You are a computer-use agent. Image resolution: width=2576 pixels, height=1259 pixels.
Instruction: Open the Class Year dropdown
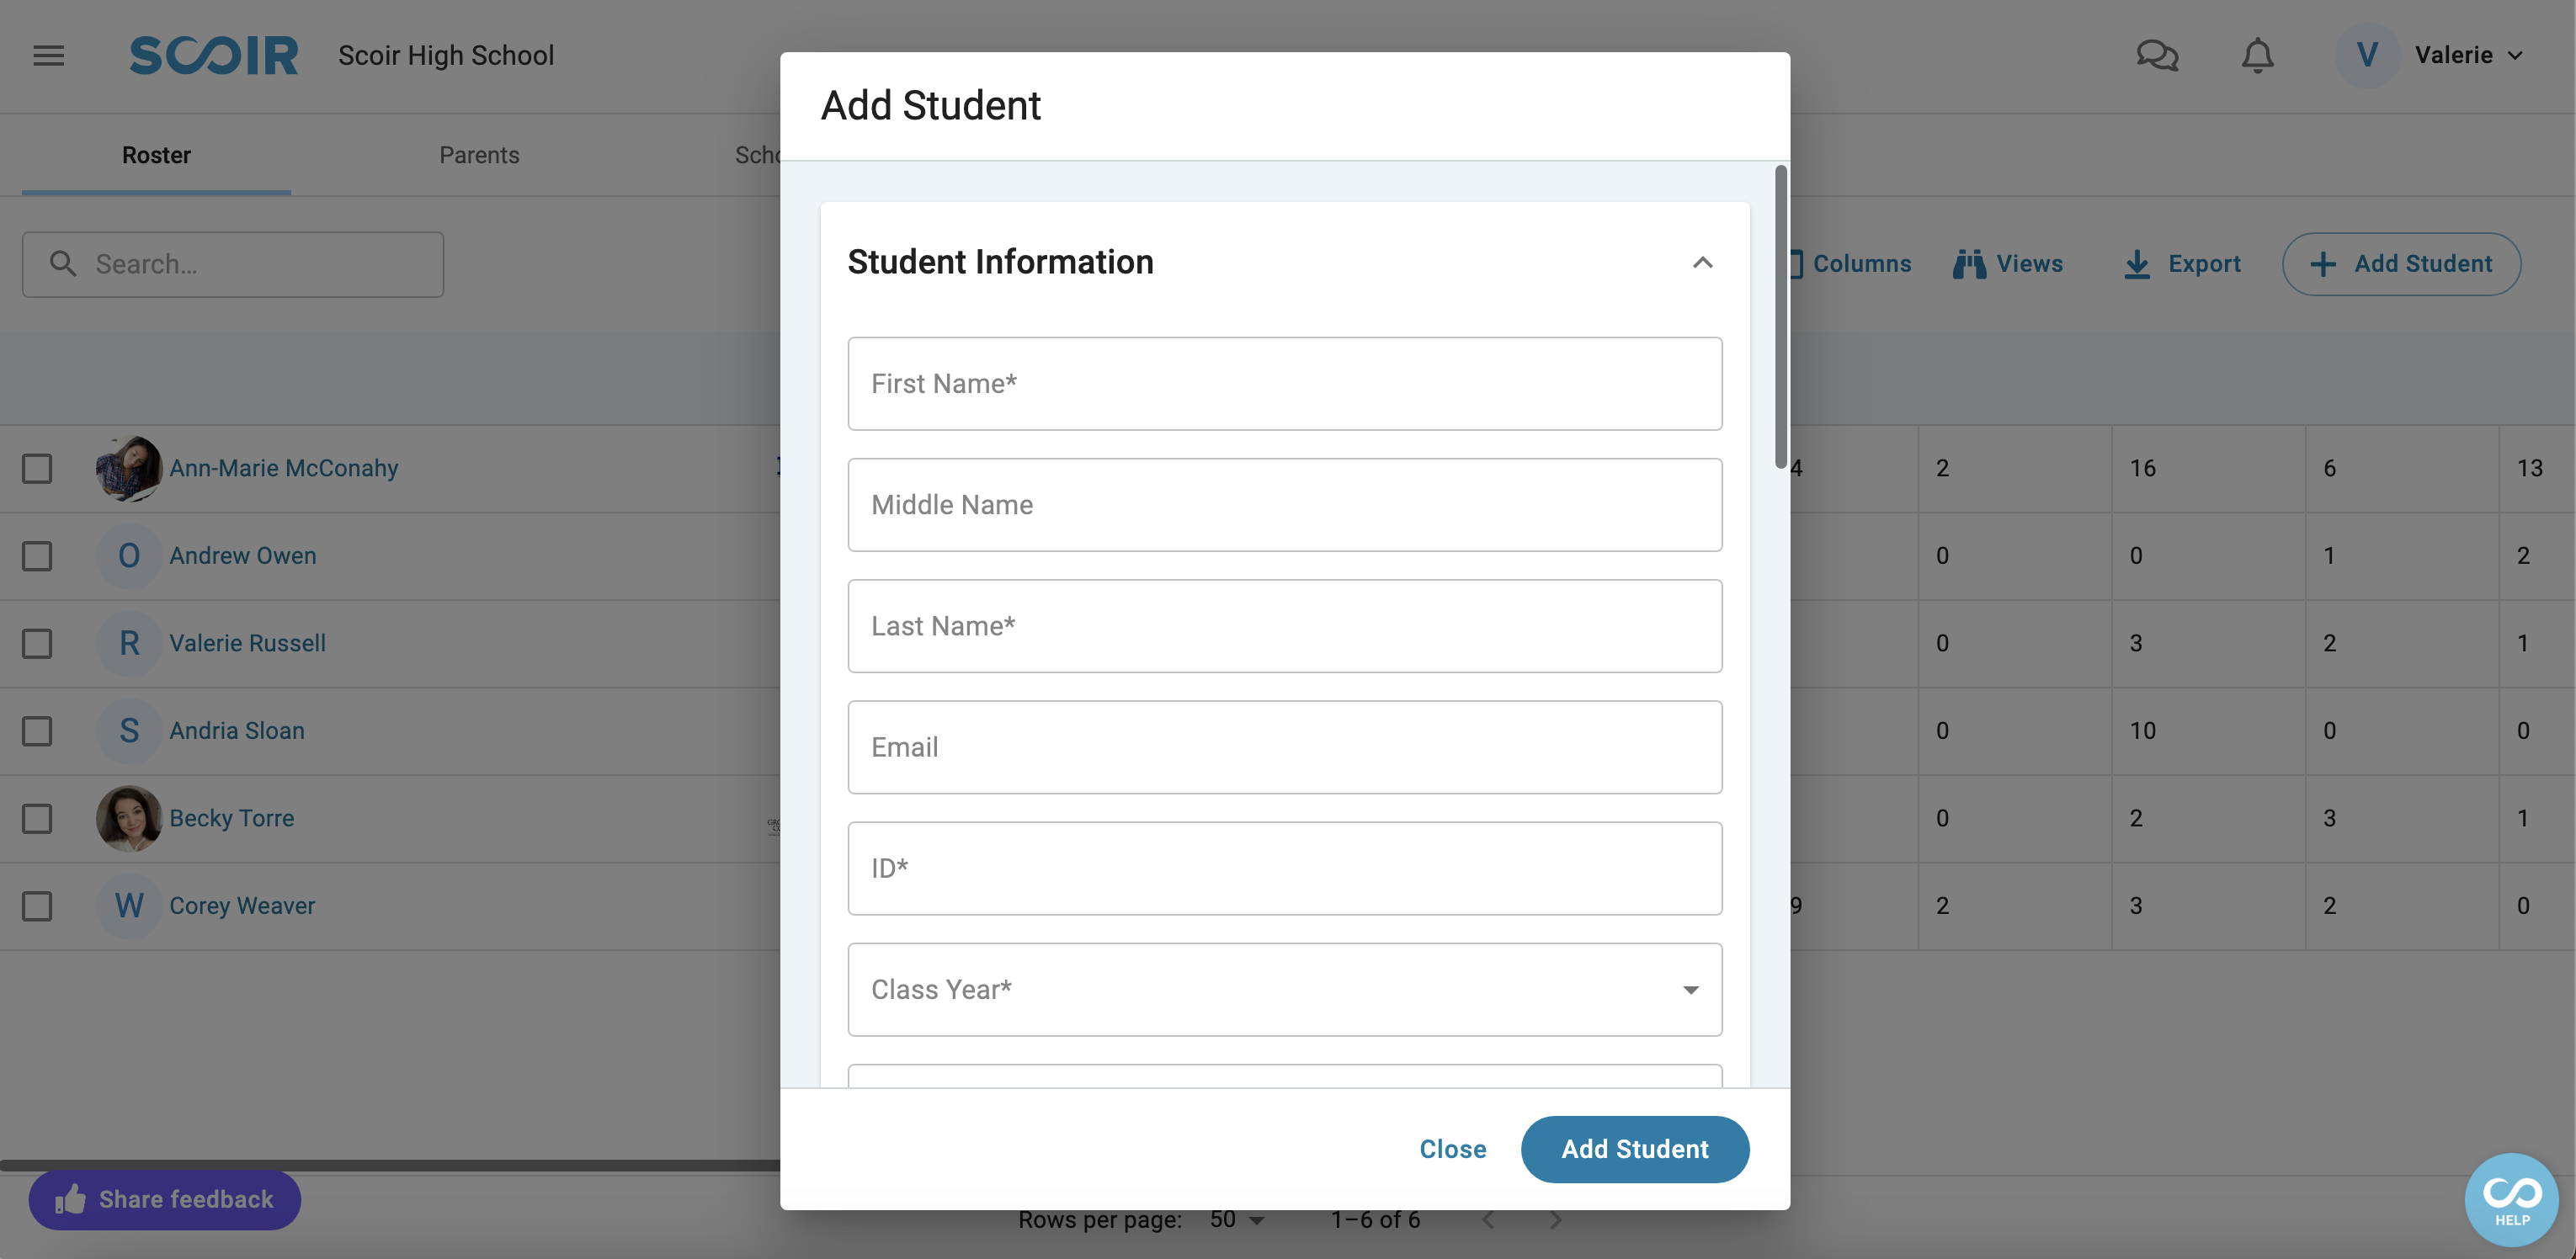1285,990
